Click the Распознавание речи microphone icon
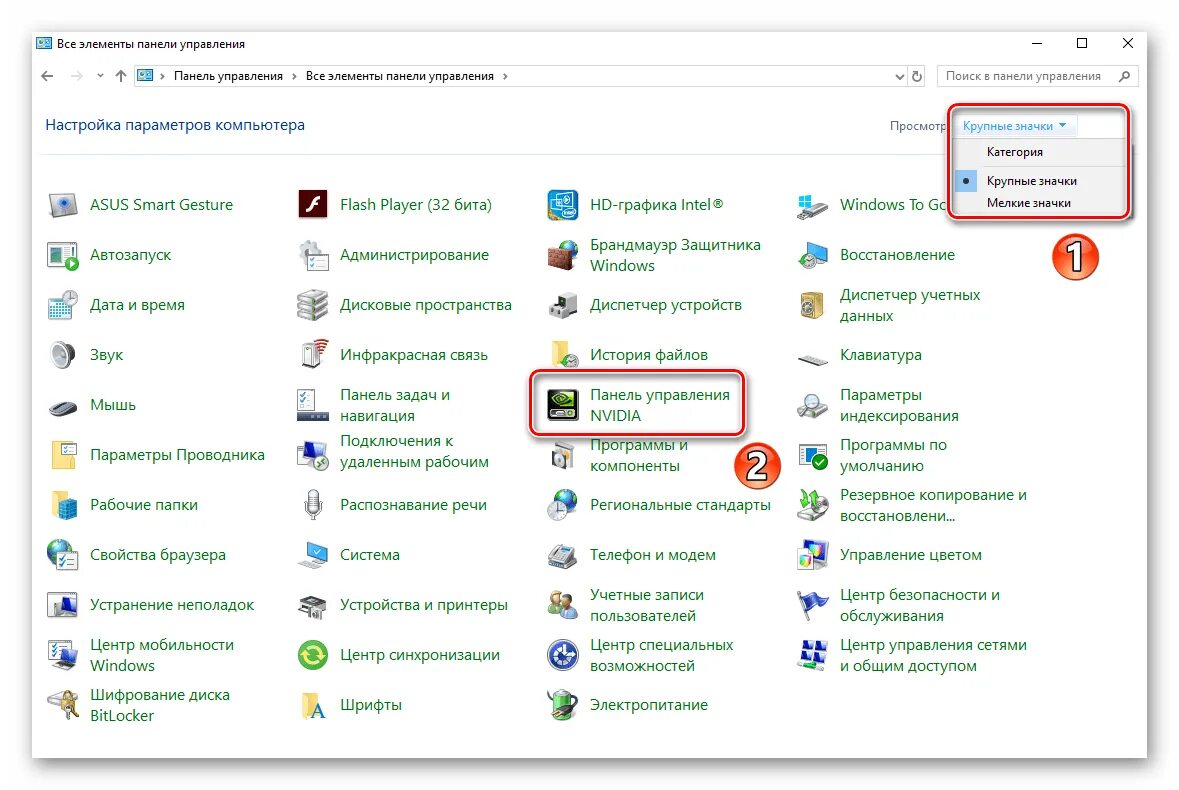 (313, 504)
